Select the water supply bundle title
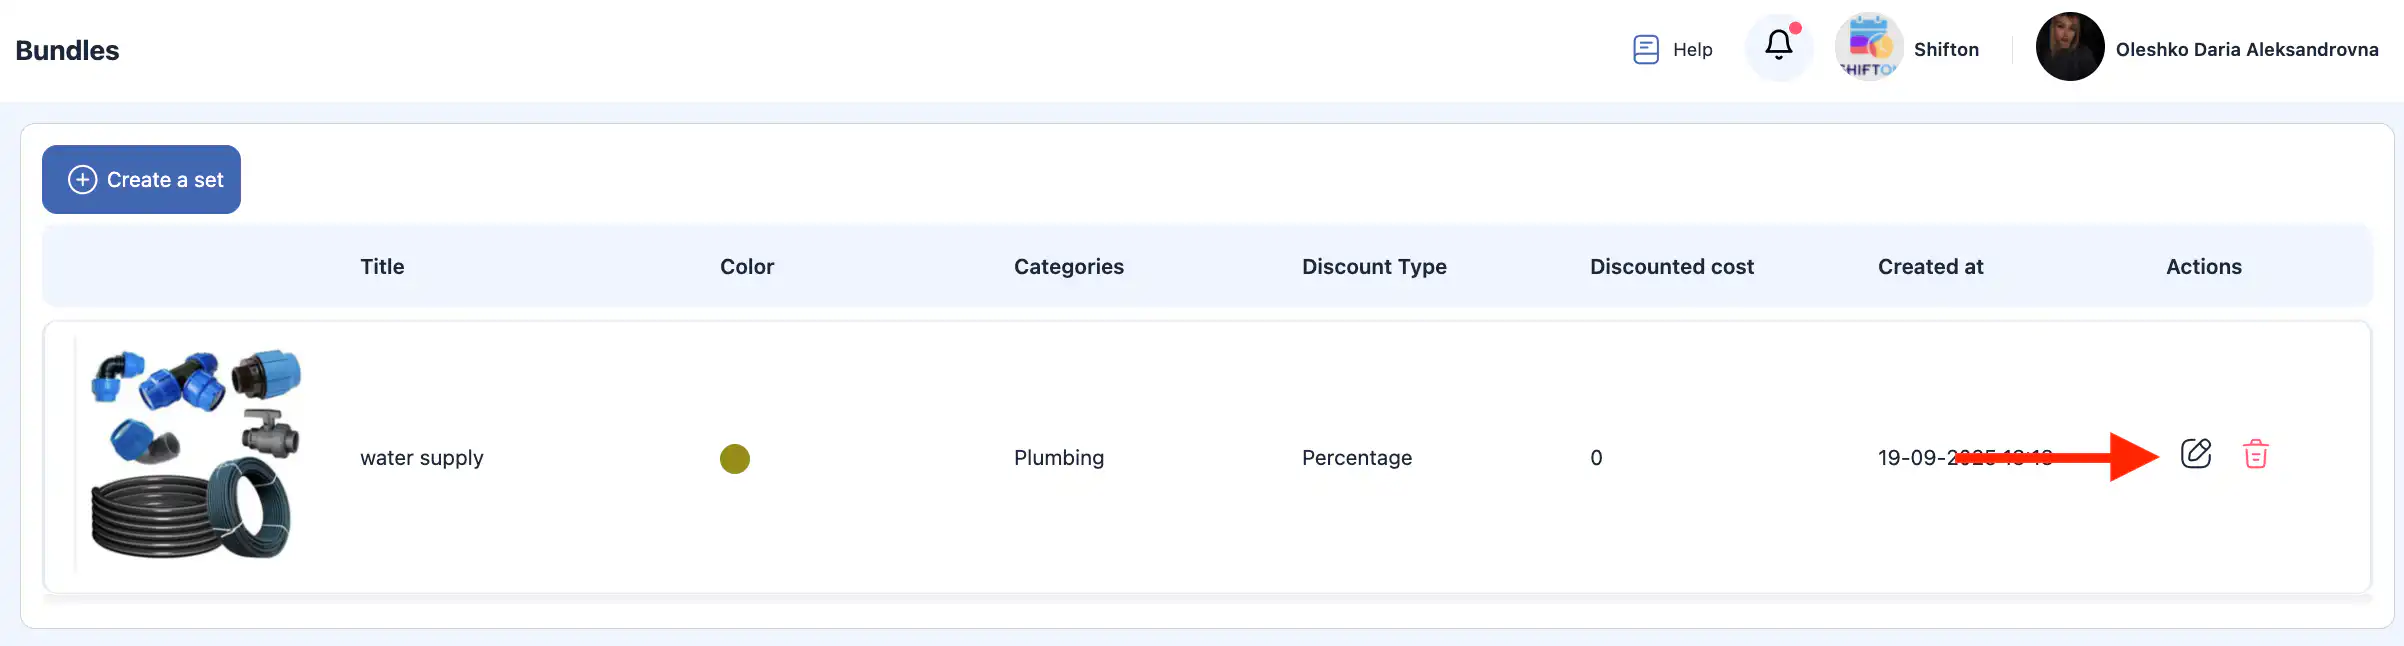This screenshot has height=646, width=2404. click(x=421, y=458)
